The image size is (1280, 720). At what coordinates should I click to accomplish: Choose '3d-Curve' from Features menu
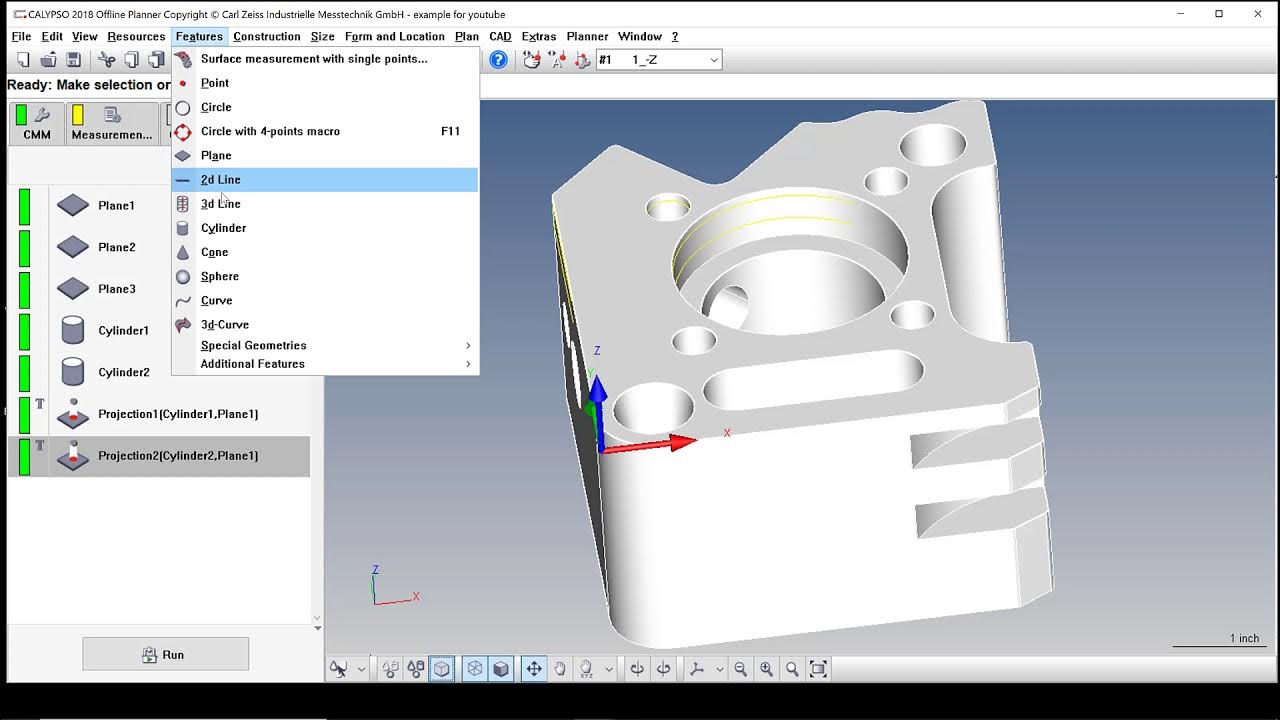click(x=325, y=325)
